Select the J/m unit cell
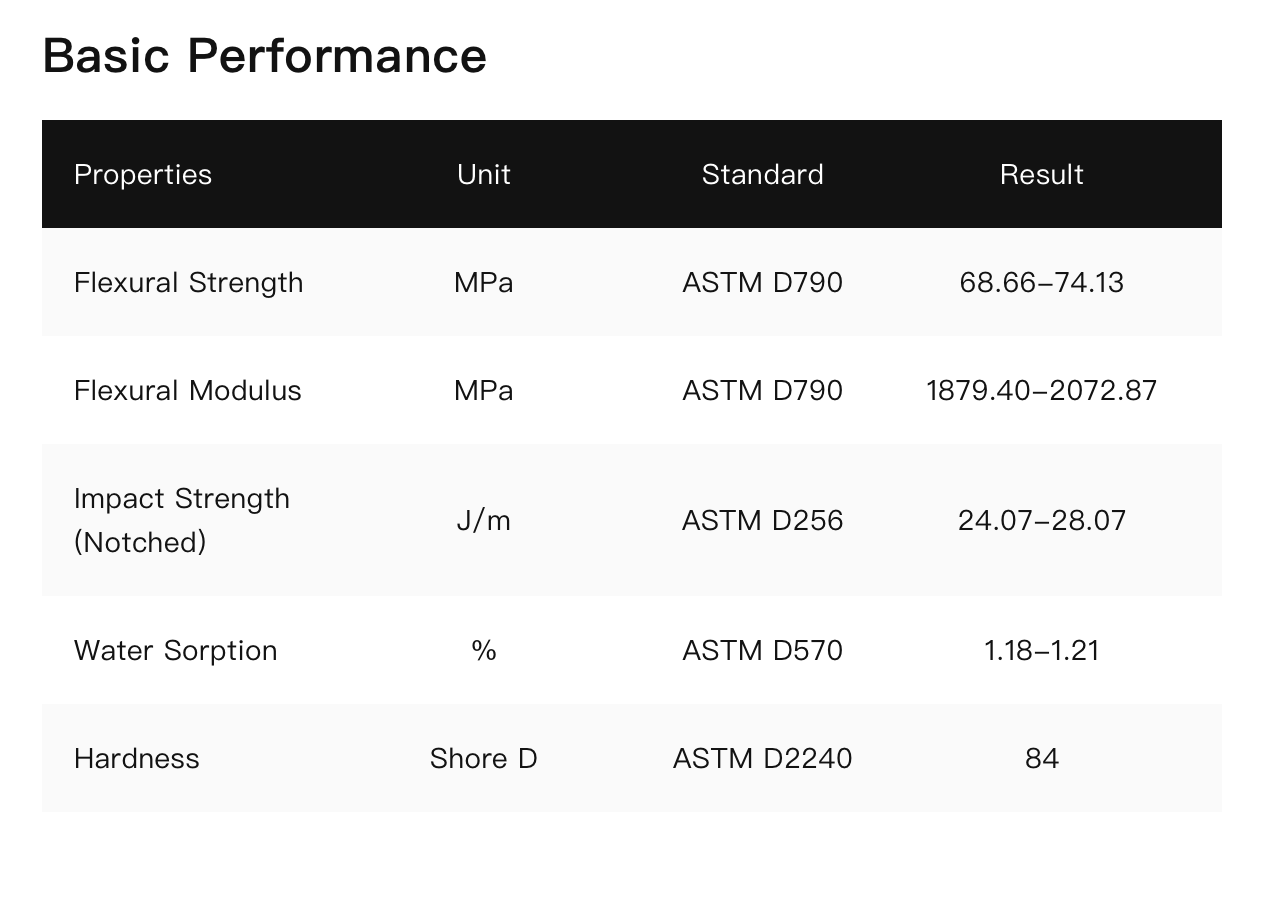 coord(484,521)
